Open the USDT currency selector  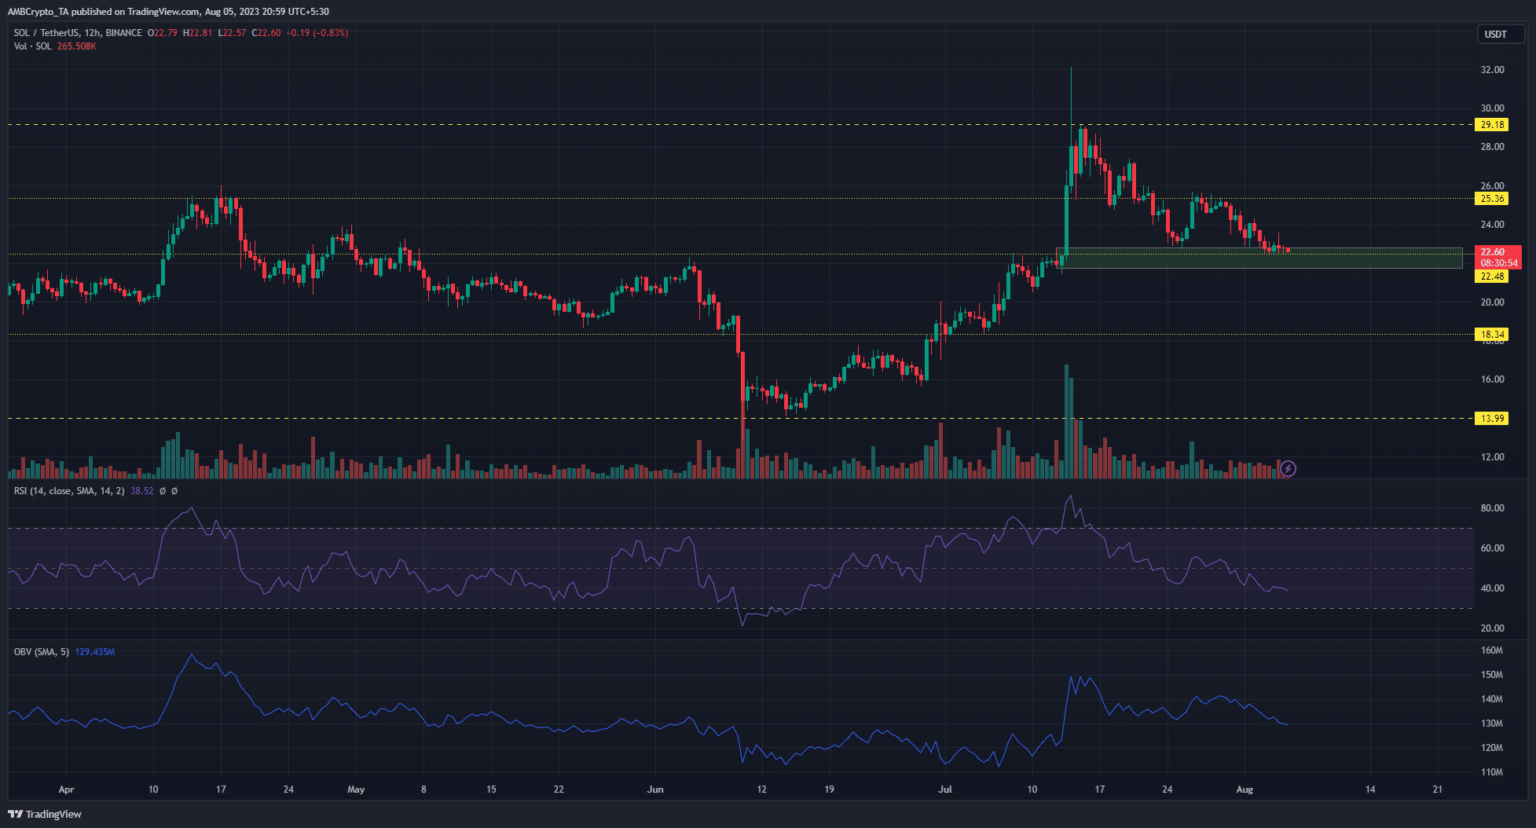(1495, 34)
